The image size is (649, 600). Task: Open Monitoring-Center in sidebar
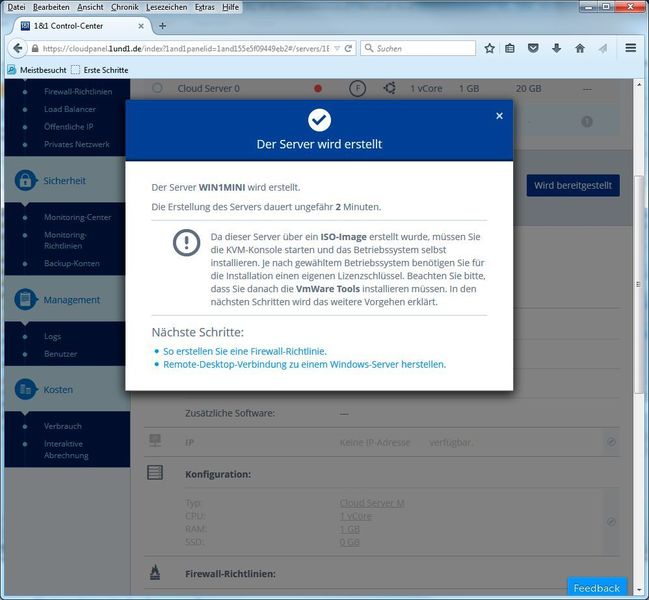tap(77, 217)
